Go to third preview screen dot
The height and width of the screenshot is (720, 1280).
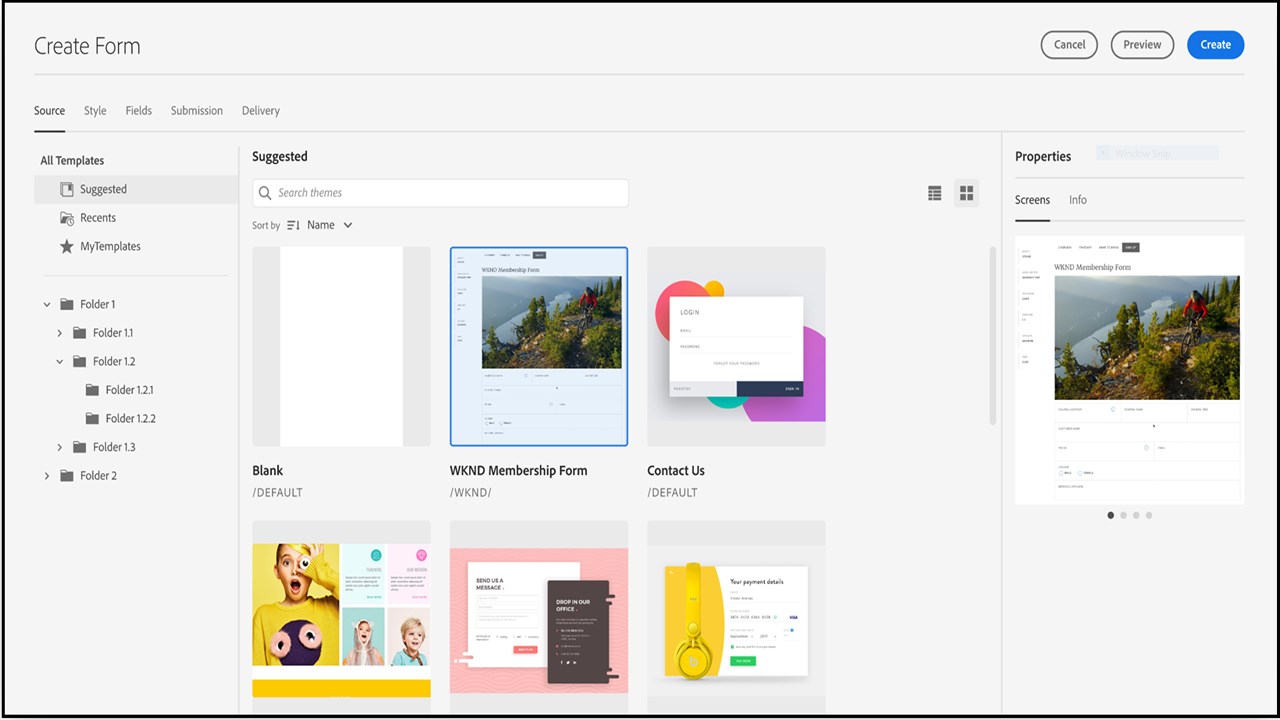coord(1136,515)
